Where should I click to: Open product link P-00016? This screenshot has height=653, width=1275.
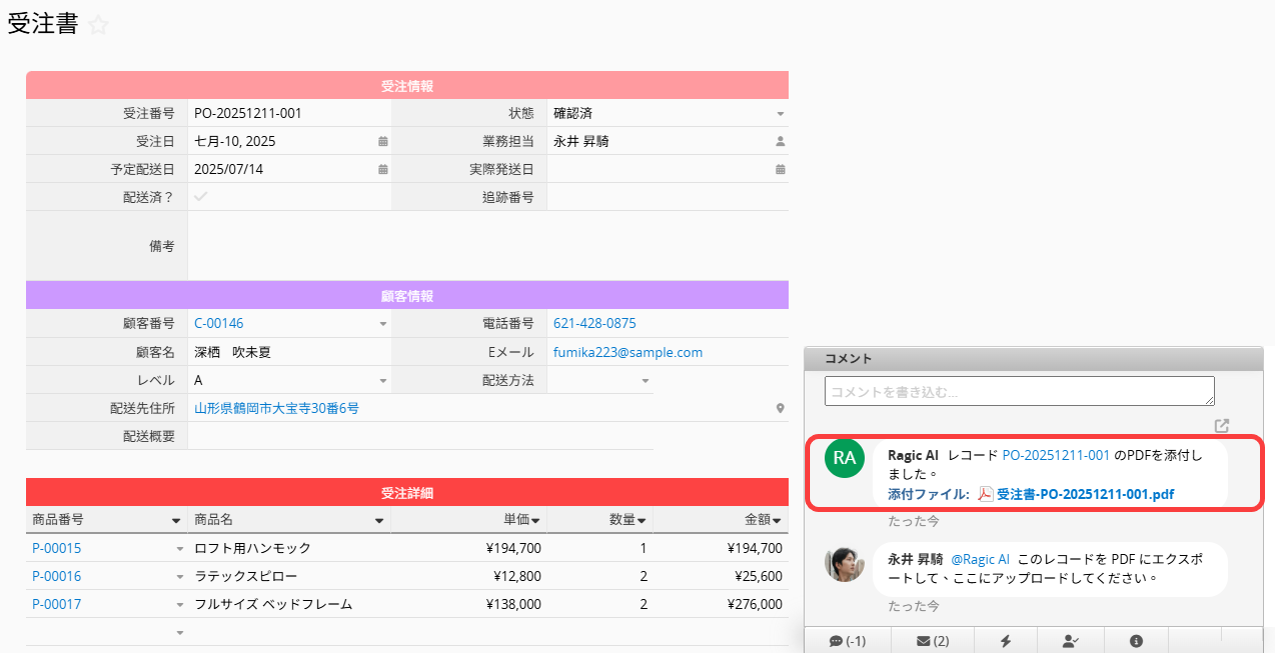coord(57,576)
